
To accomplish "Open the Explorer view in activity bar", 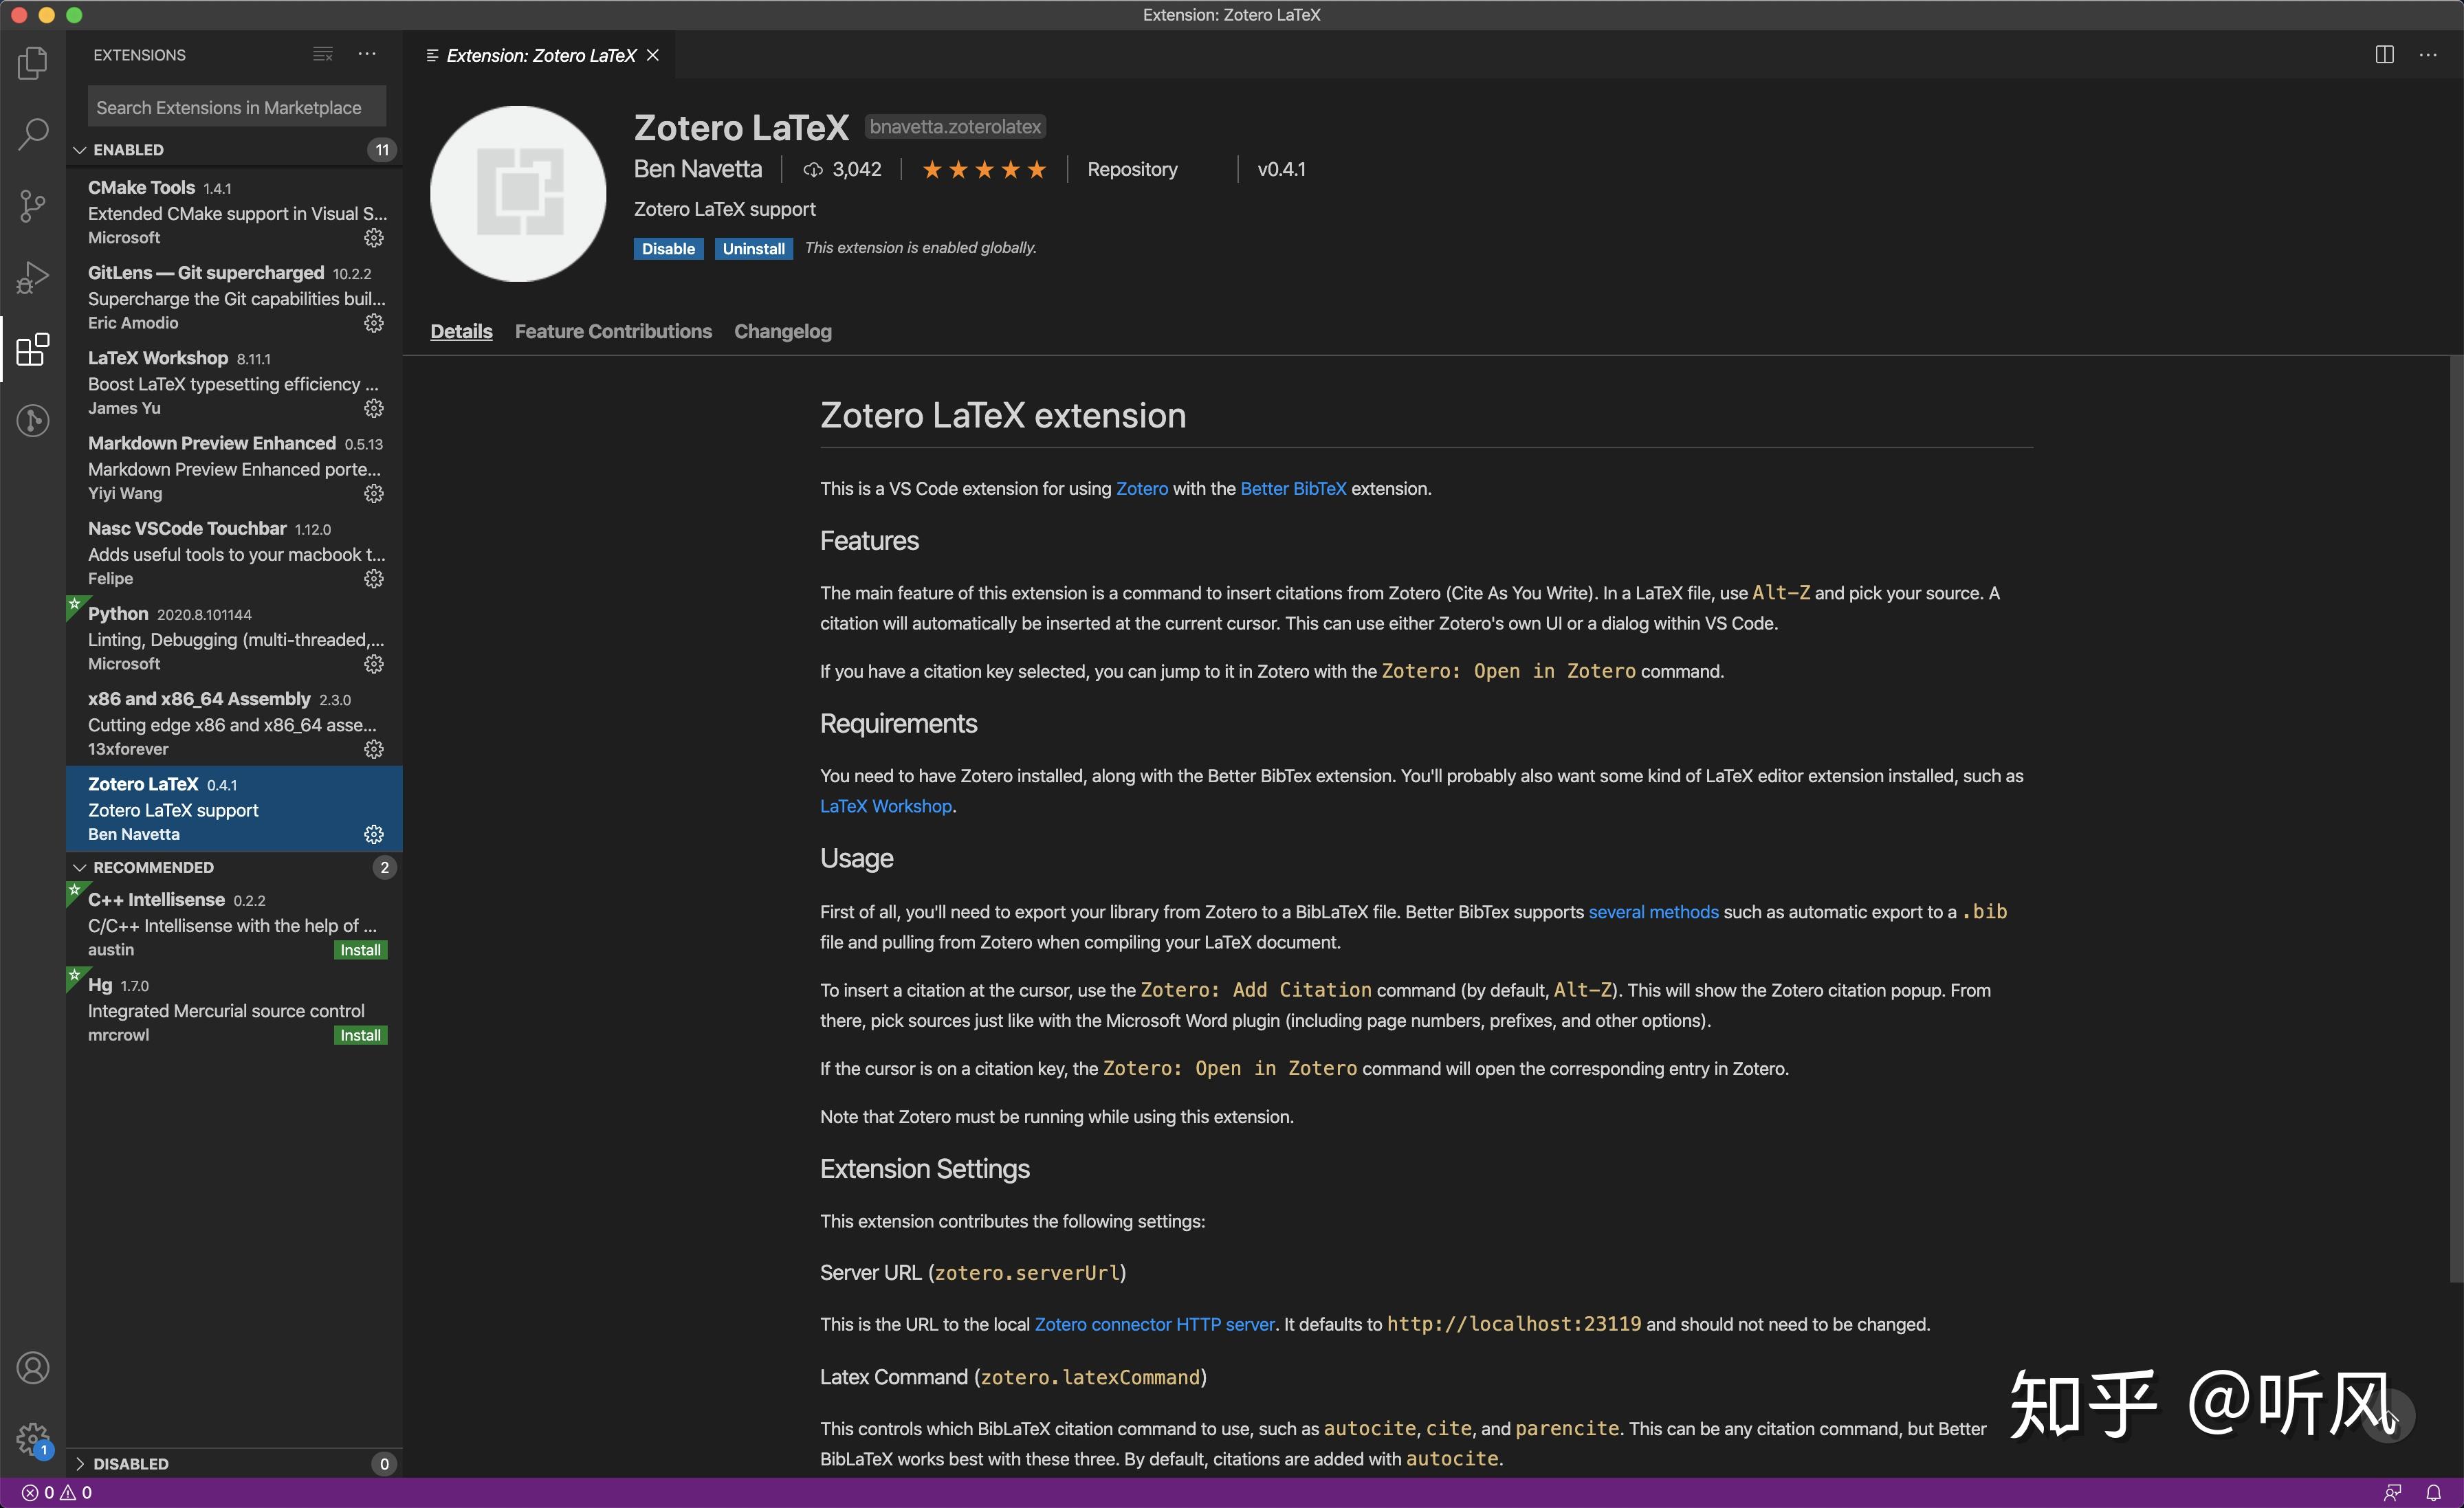I will pos(33,63).
